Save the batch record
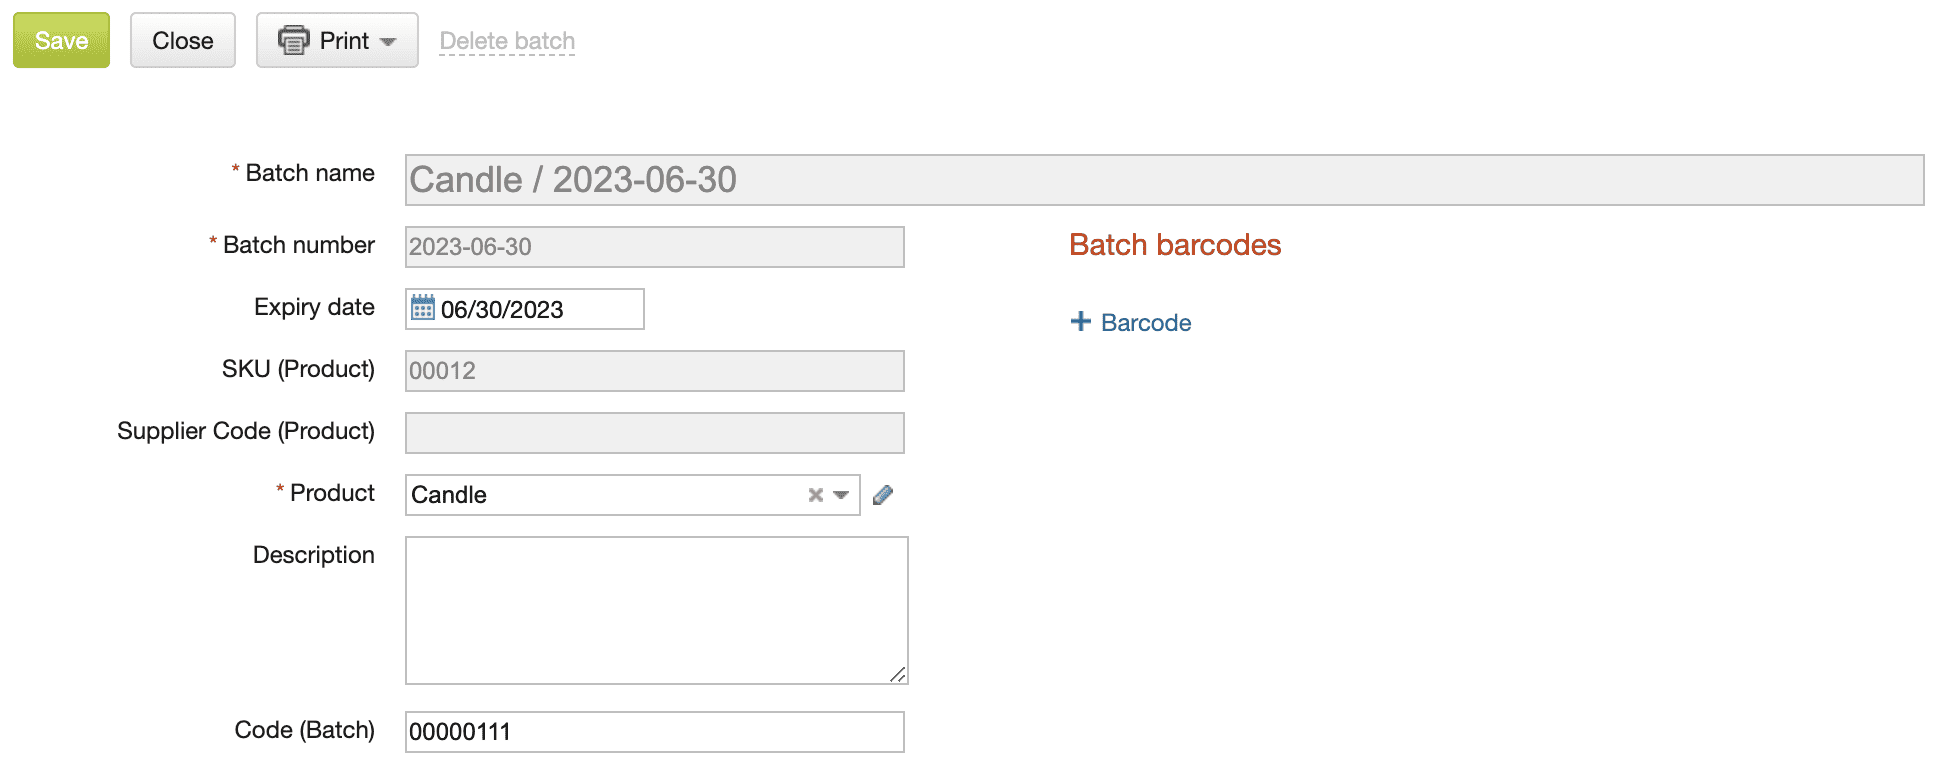Screen dimensions: 1951x766 61,40
